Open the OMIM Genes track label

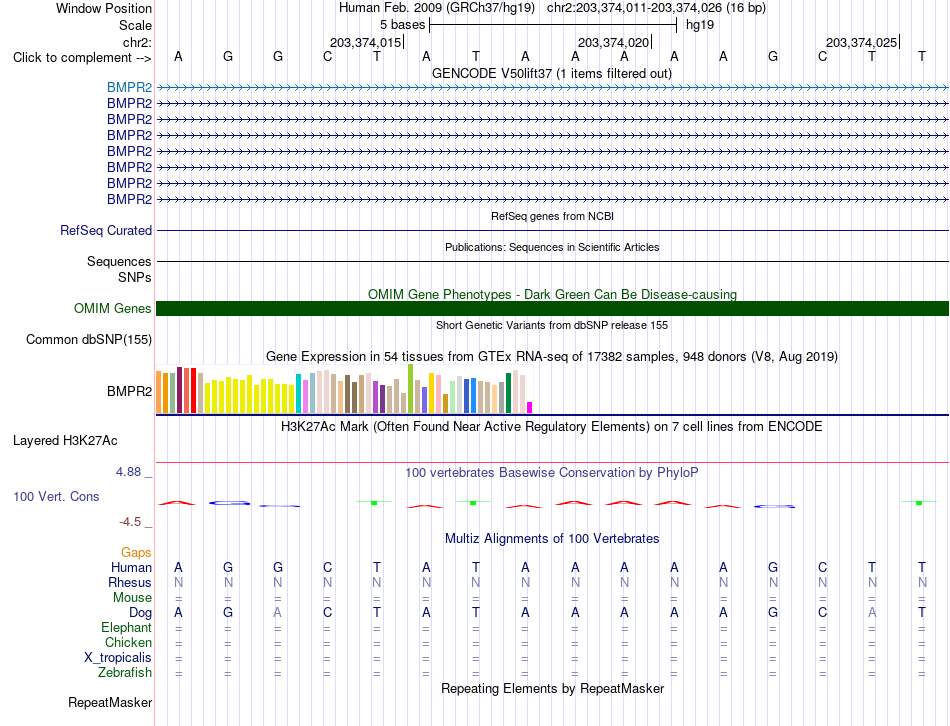click(113, 308)
